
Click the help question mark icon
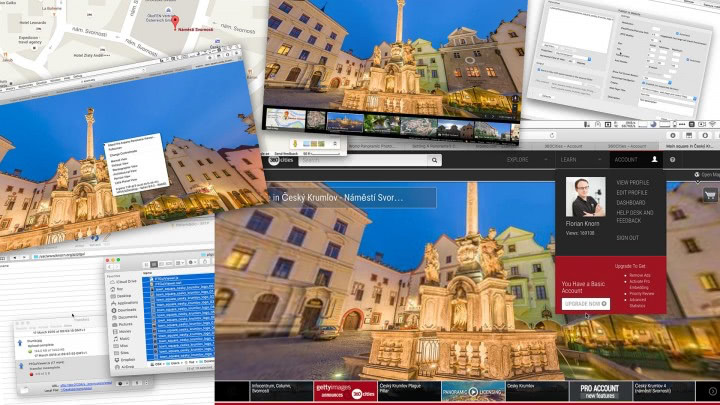pyautogui.click(x=673, y=159)
